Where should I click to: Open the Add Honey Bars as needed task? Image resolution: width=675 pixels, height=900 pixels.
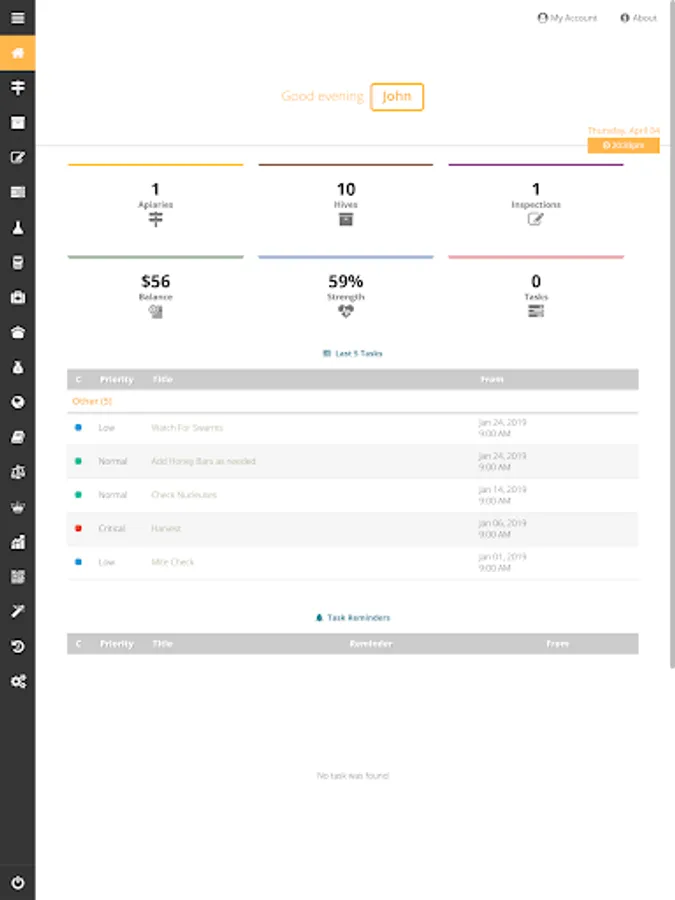(x=203, y=461)
